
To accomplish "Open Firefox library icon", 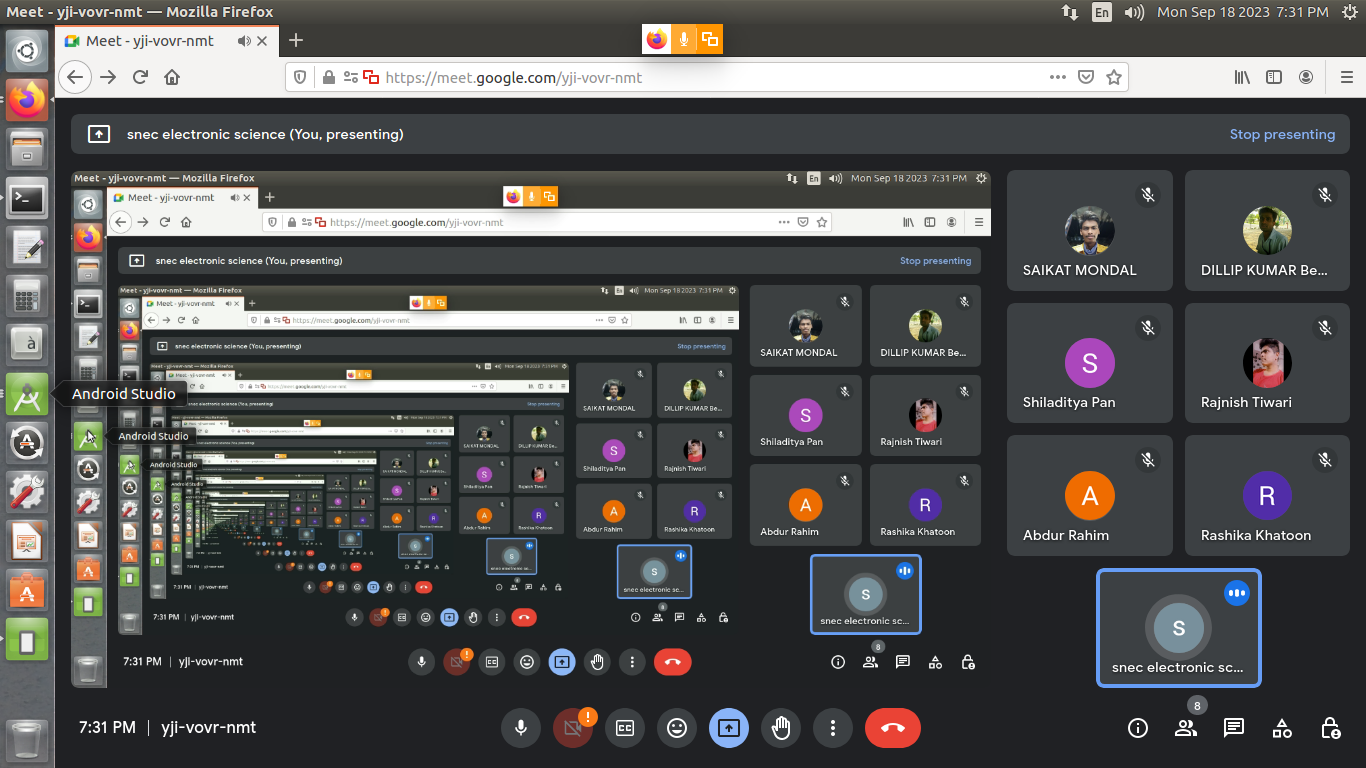I will [x=1242, y=77].
